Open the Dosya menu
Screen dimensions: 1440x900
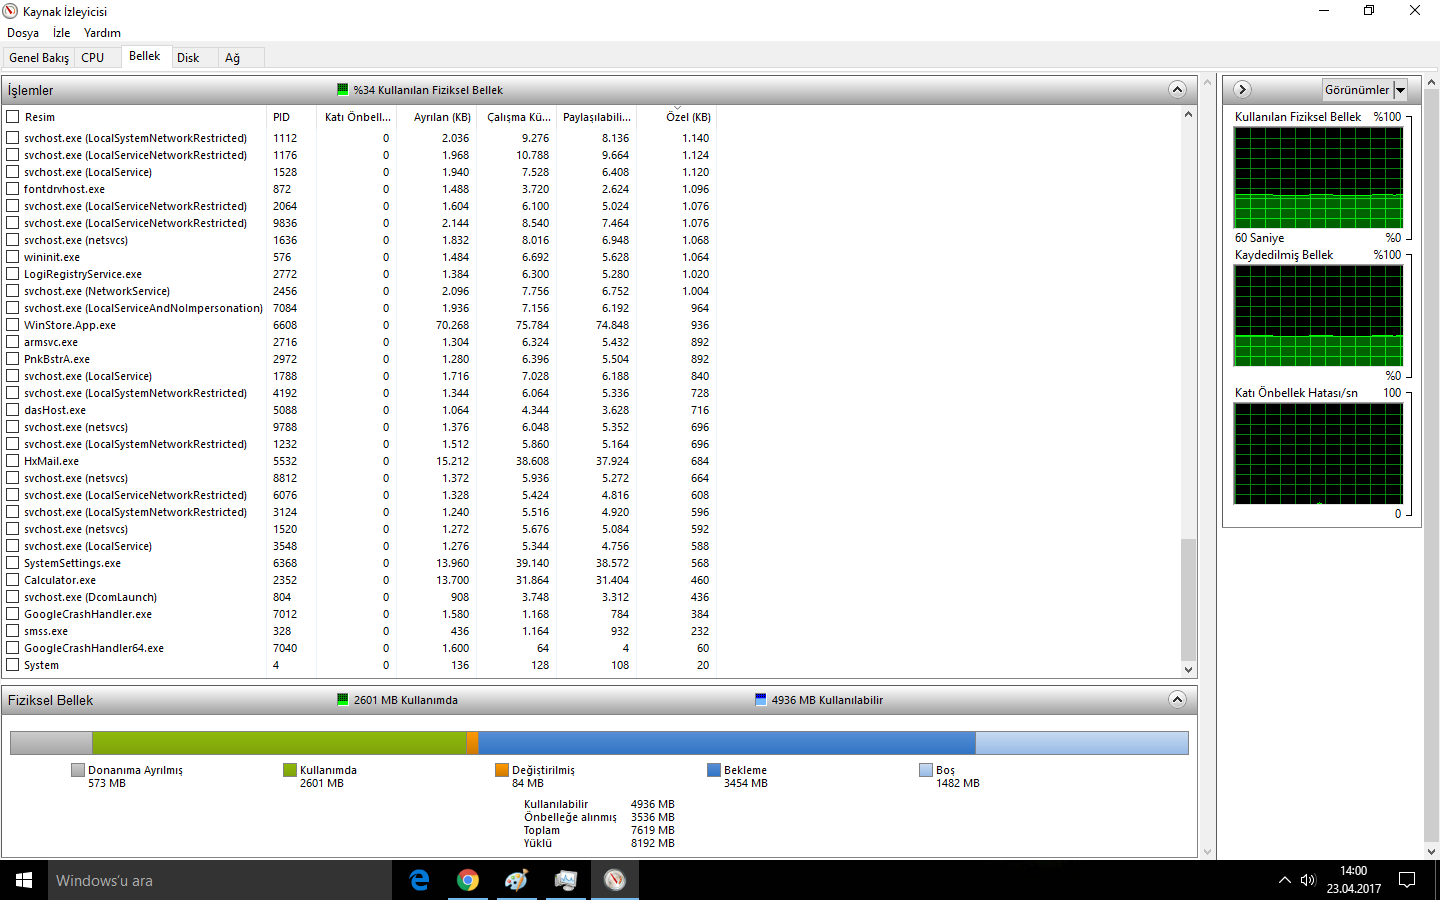tap(23, 33)
